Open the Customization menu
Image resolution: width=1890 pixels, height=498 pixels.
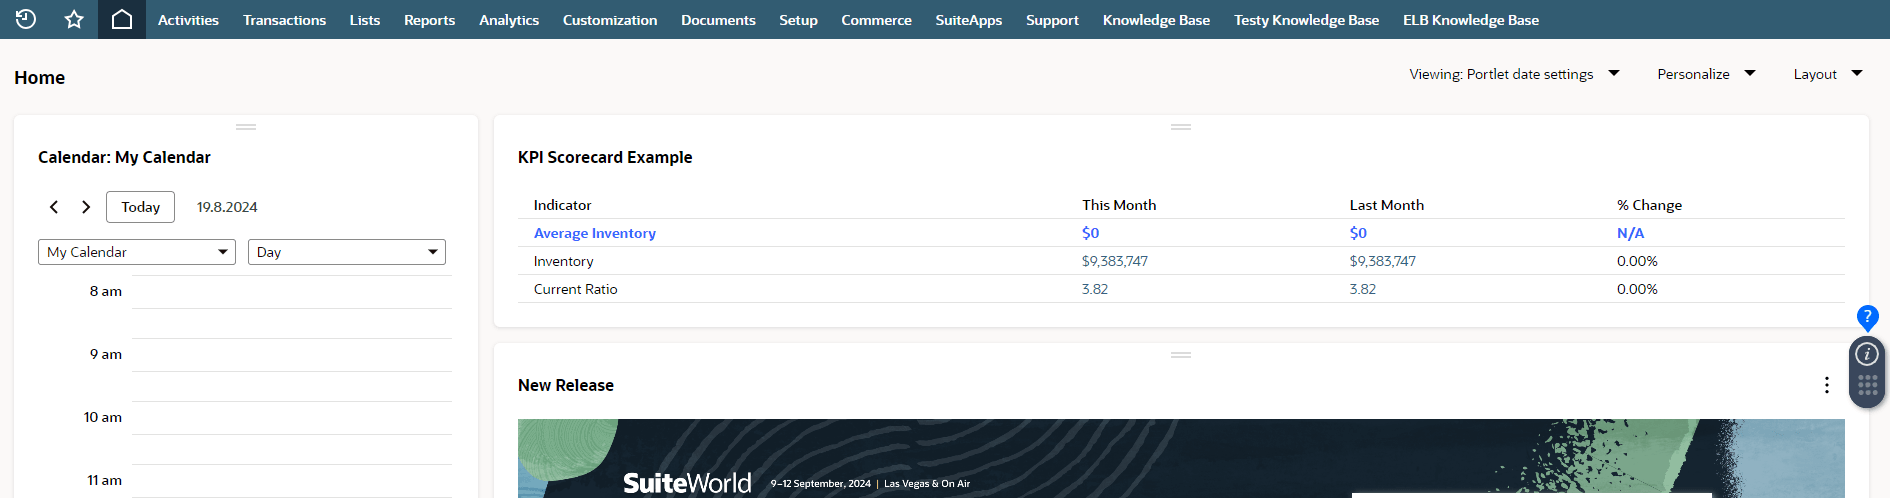pos(610,20)
